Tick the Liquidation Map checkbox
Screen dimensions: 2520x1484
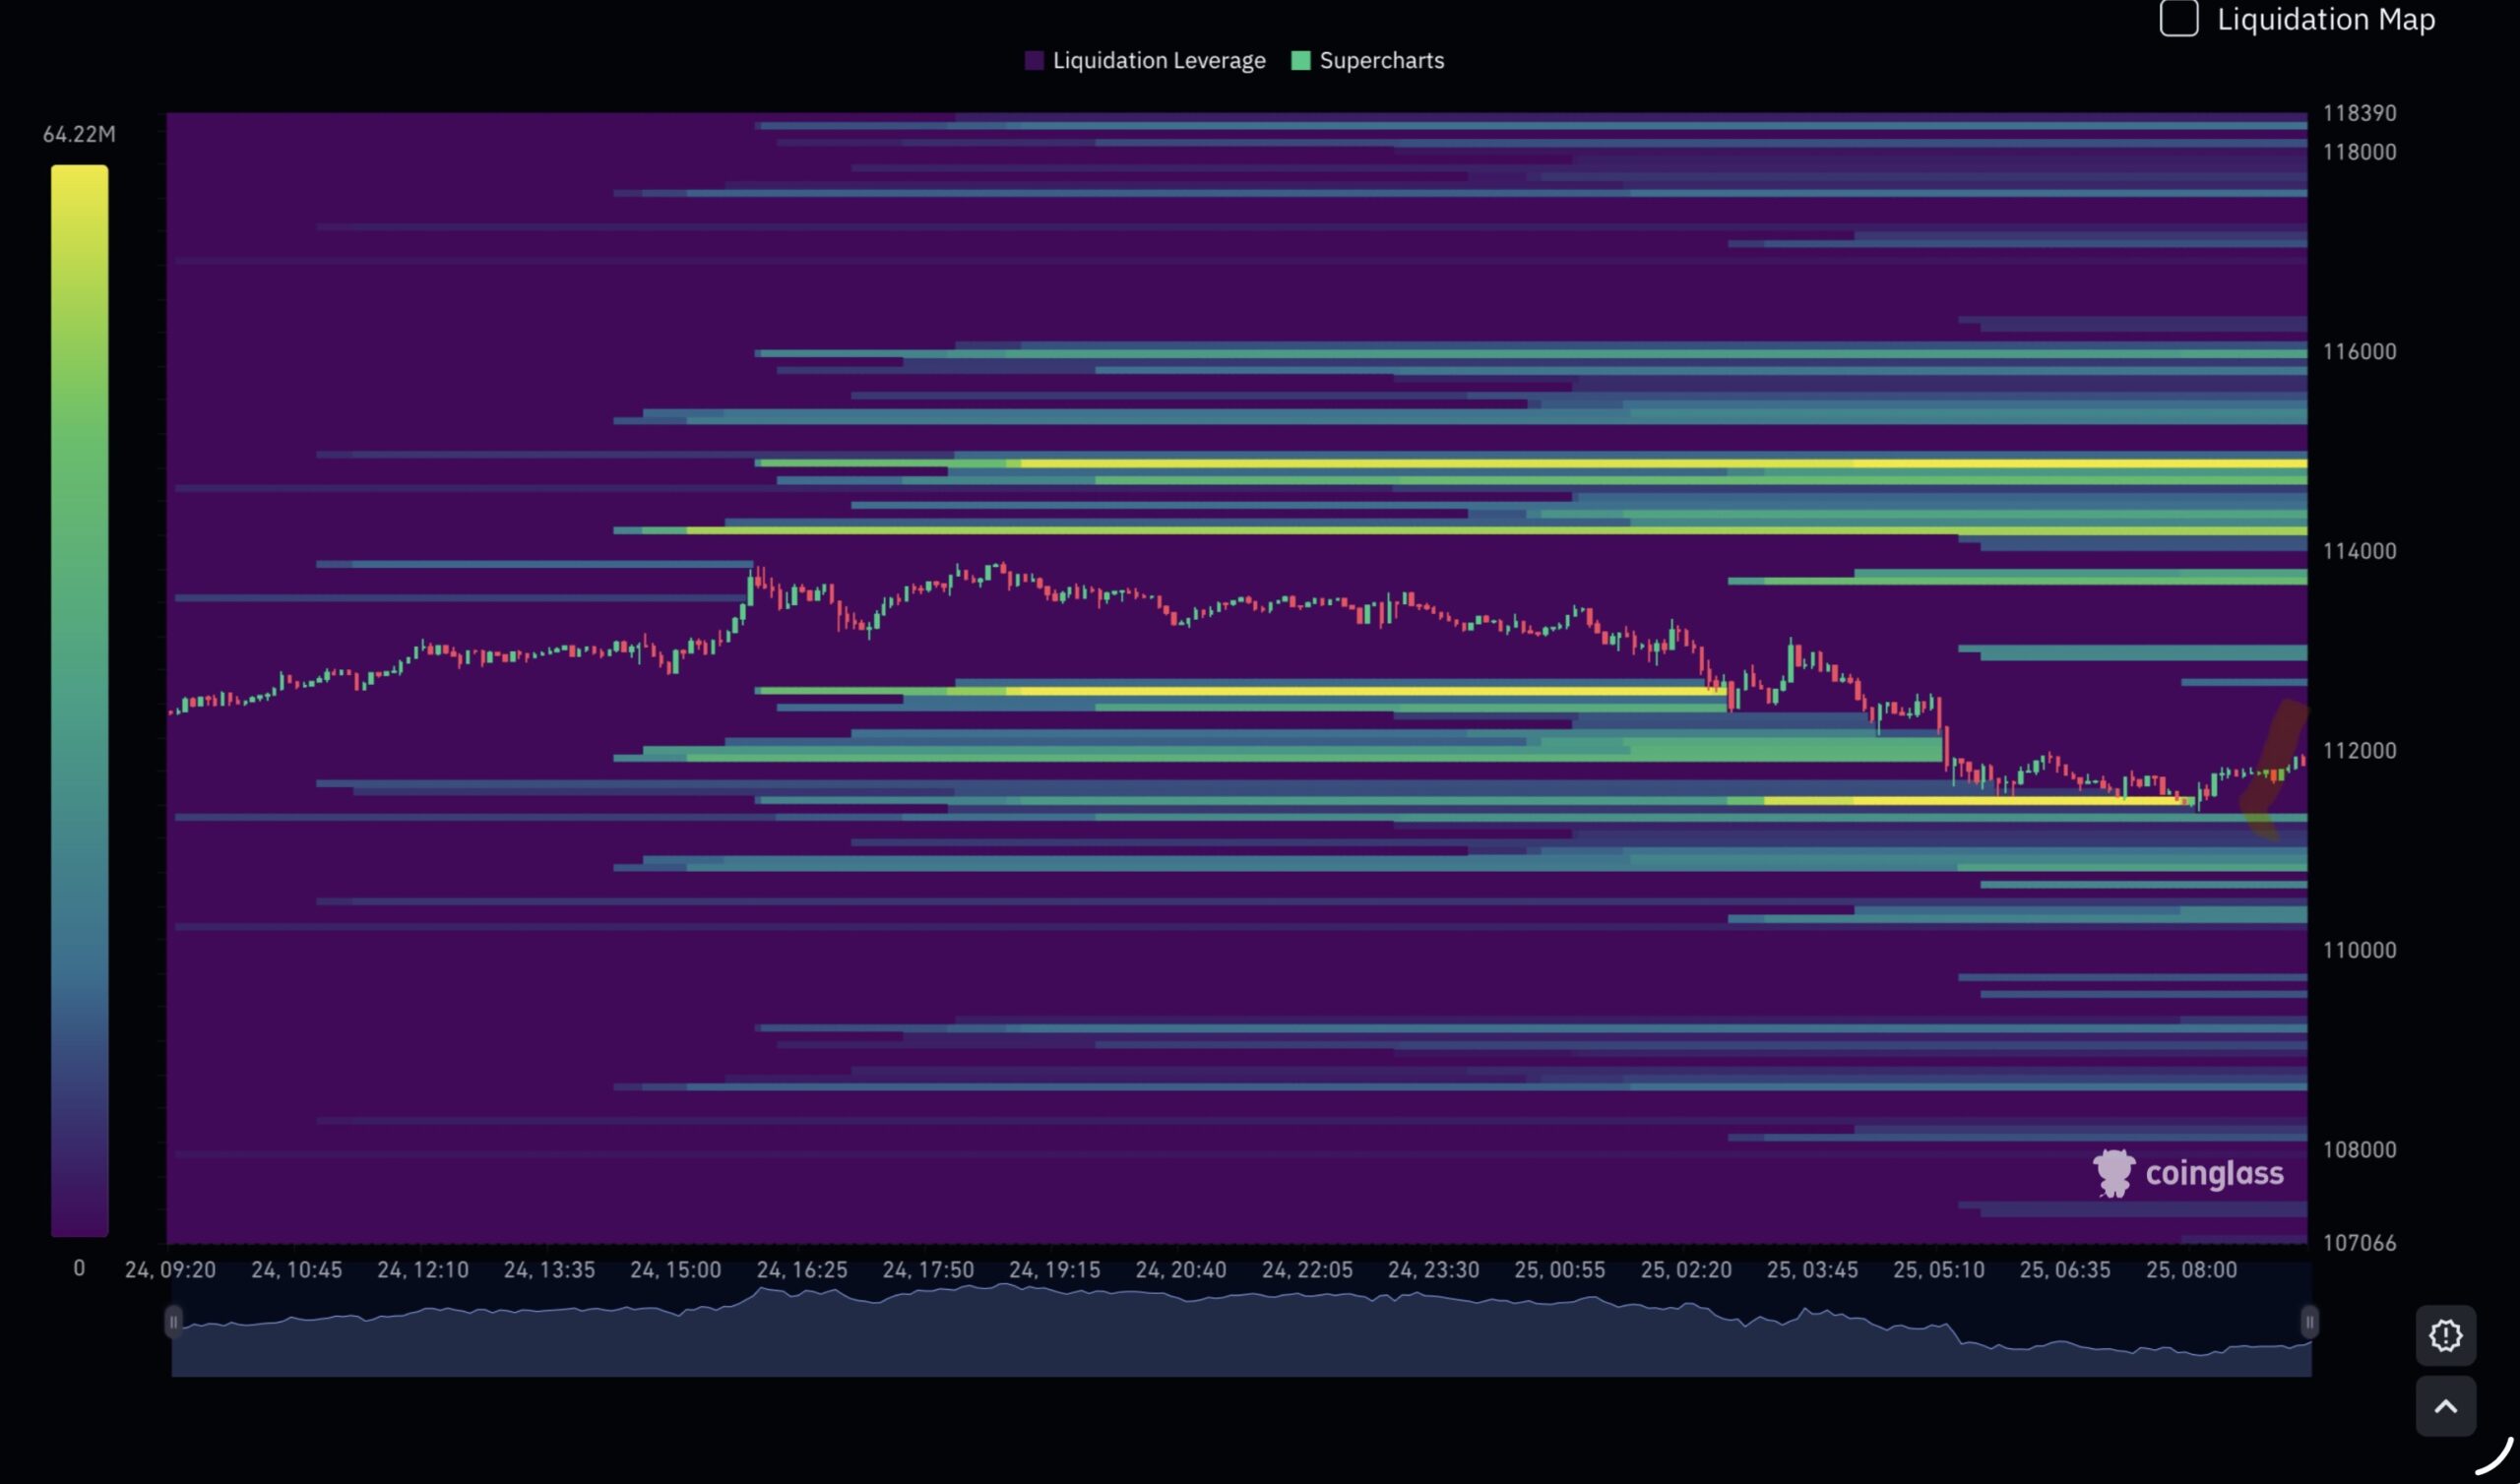tap(2178, 18)
